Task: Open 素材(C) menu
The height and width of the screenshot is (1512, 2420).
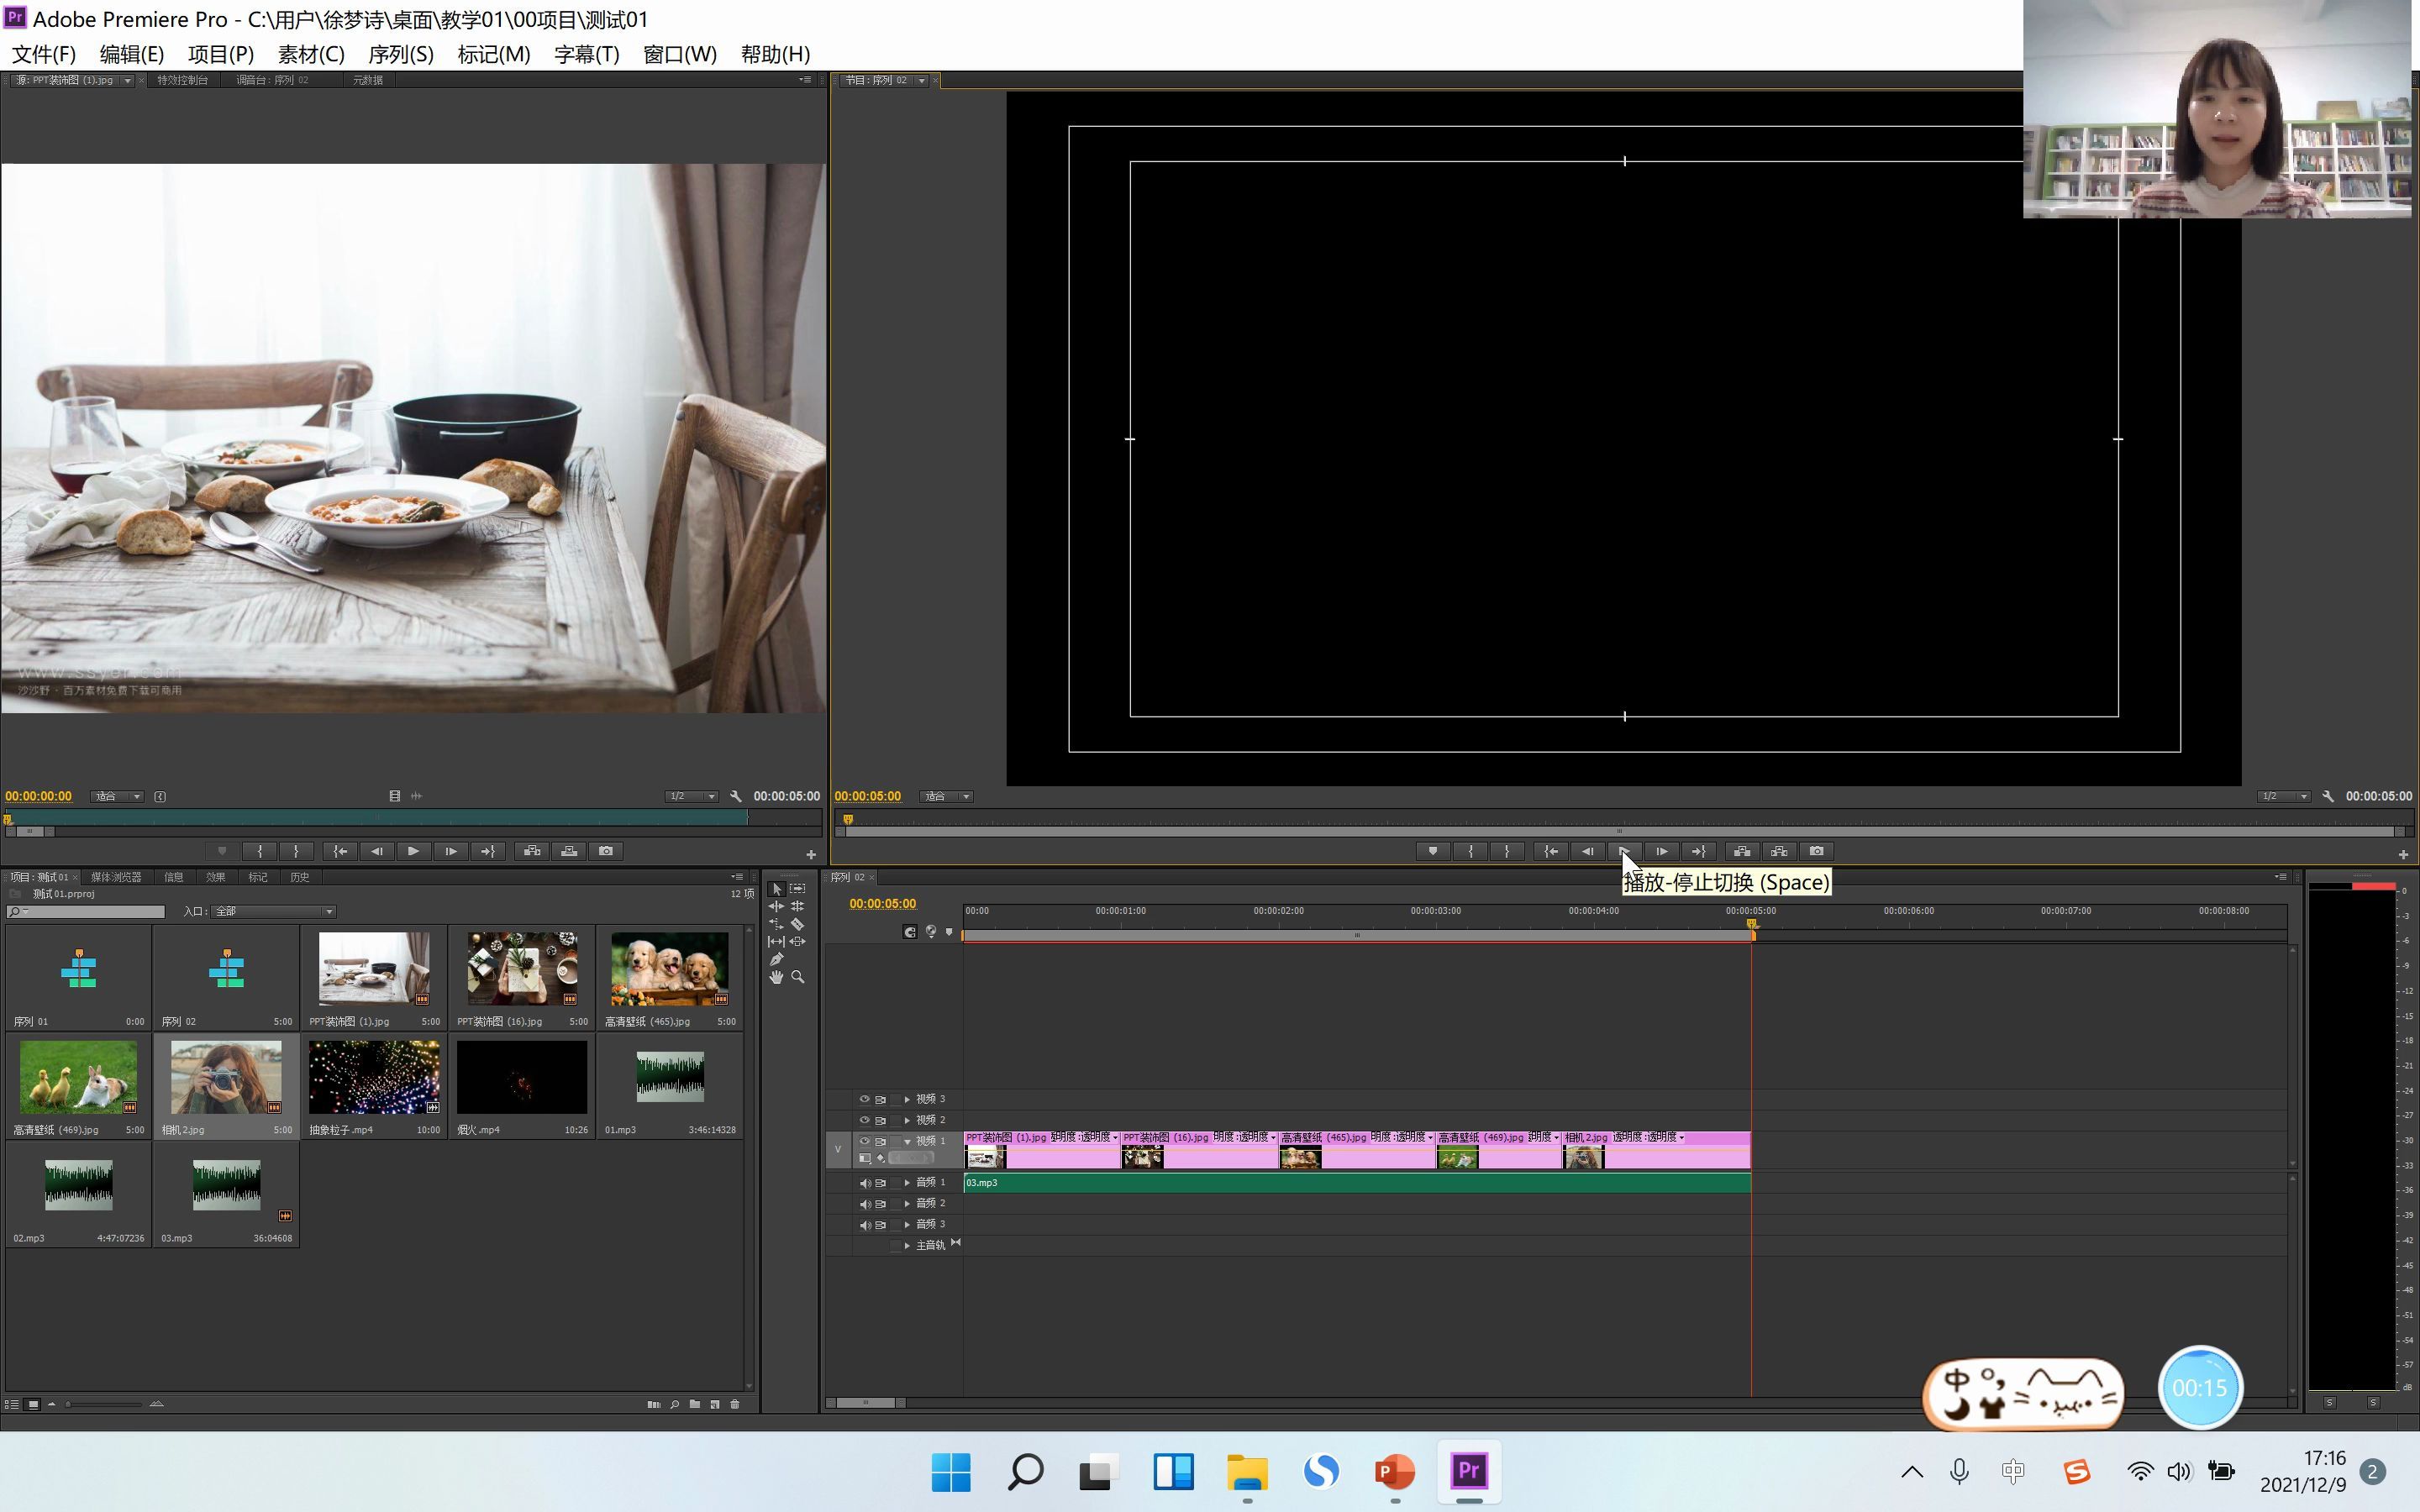Action: point(311,54)
